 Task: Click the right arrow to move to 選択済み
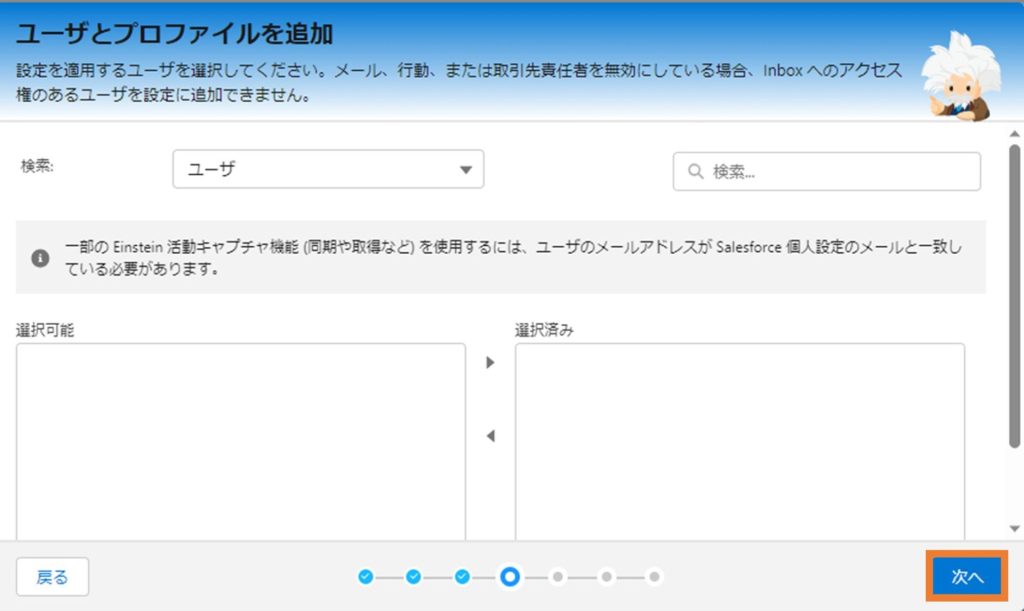pyautogui.click(x=490, y=362)
